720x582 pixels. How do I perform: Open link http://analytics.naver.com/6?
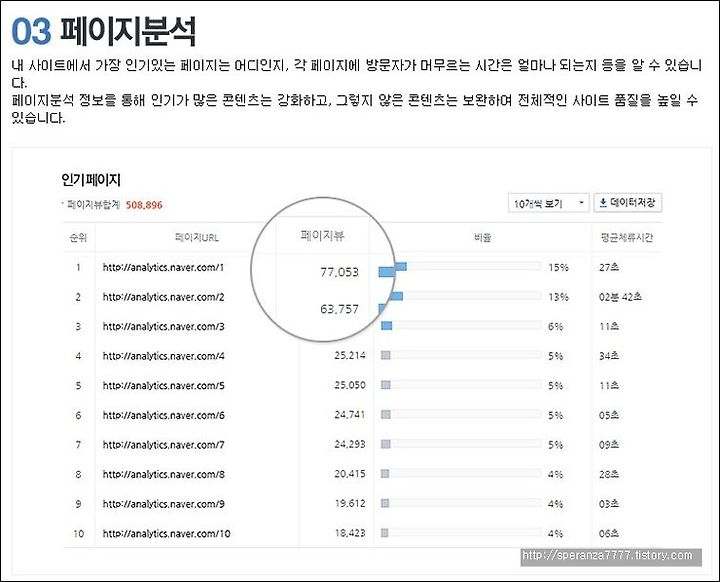tap(163, 415)
